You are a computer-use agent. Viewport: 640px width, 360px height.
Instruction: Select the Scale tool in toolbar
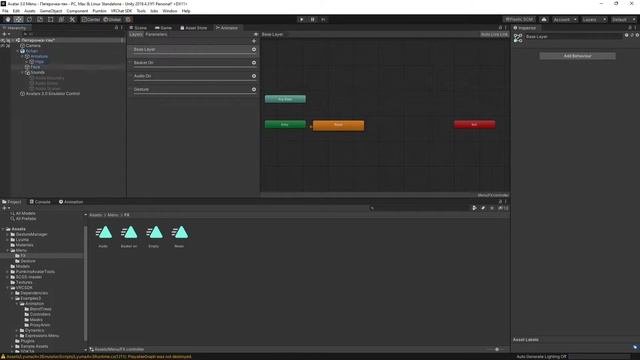pos(40,19)
